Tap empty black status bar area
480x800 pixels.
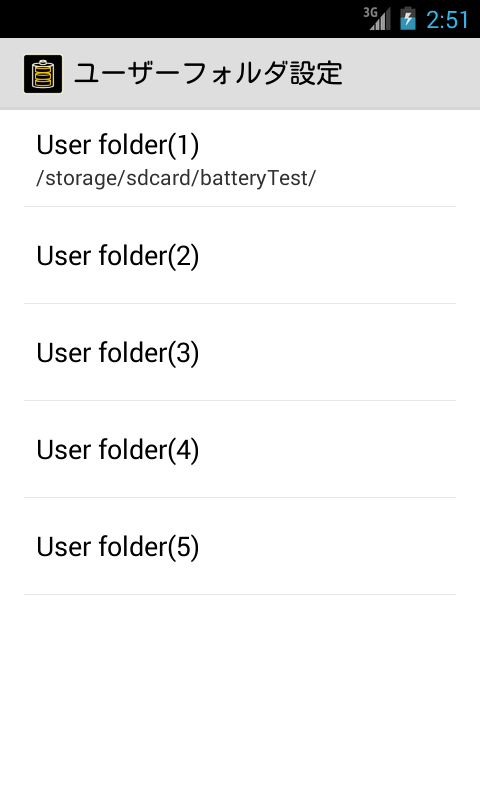click(x=179, y=19)
